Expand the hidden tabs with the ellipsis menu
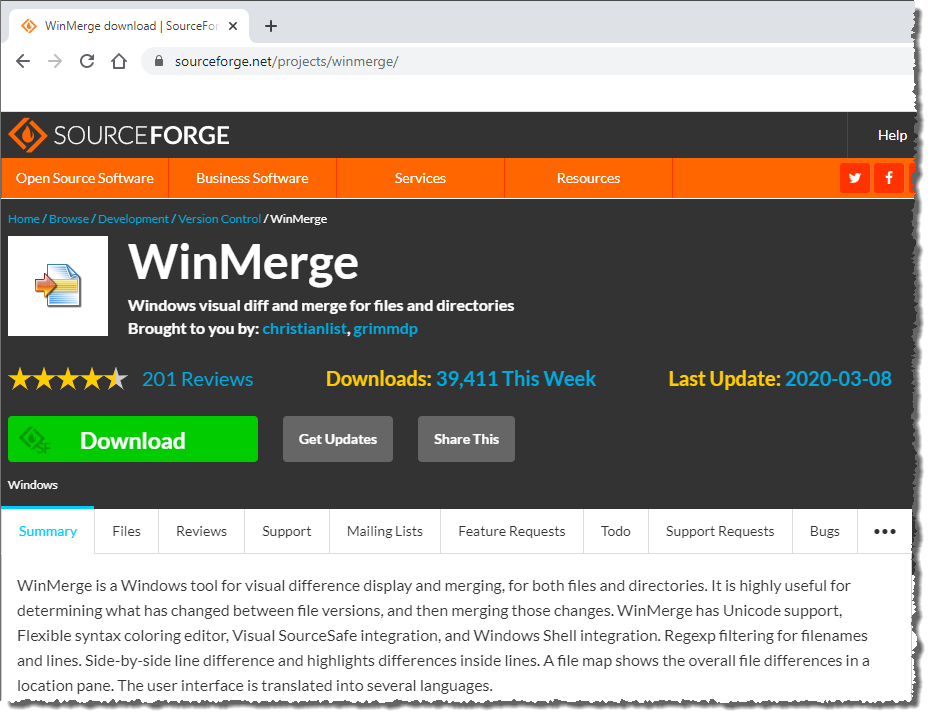933x720 pixels. [884, 531]
